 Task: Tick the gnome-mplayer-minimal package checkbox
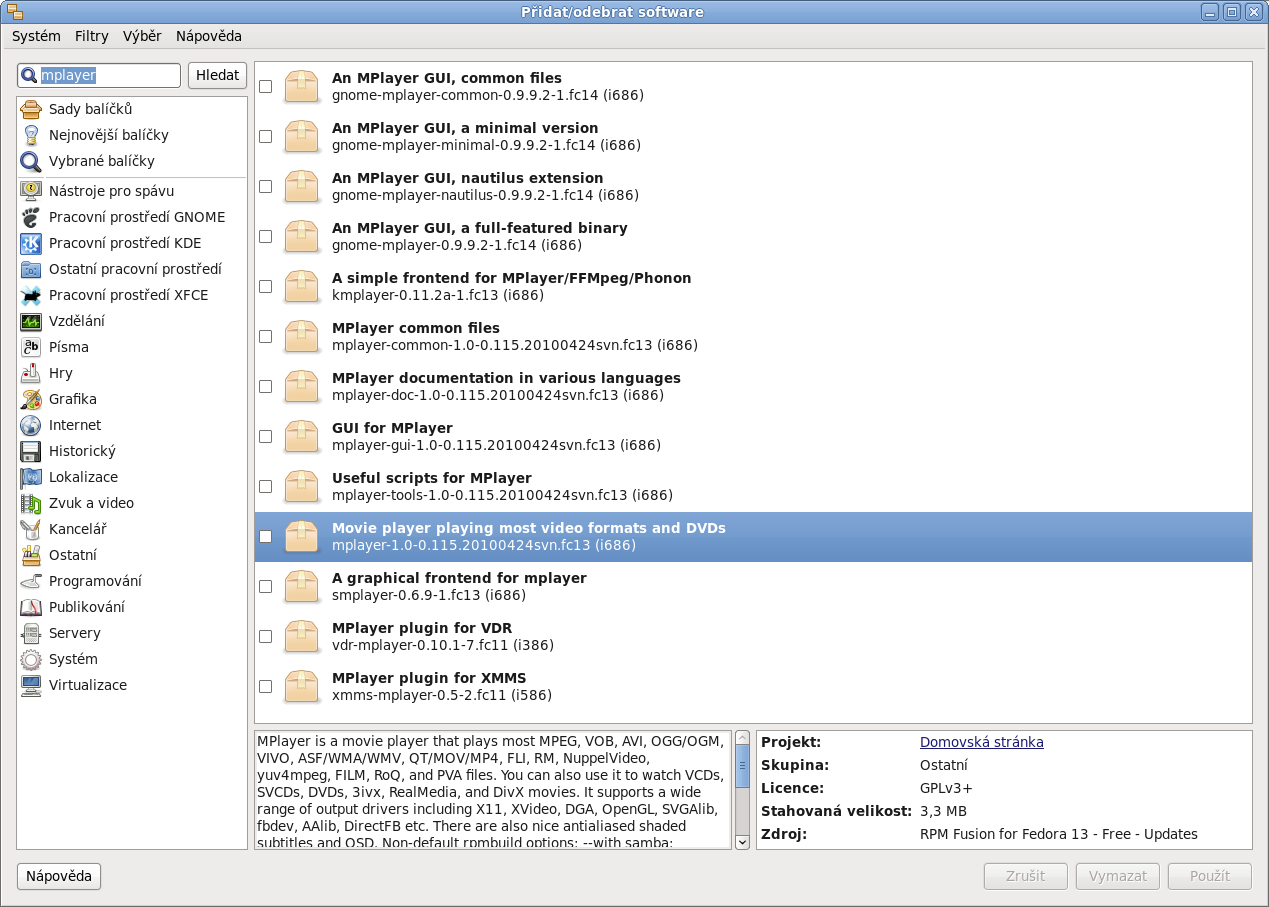[265, 136]
